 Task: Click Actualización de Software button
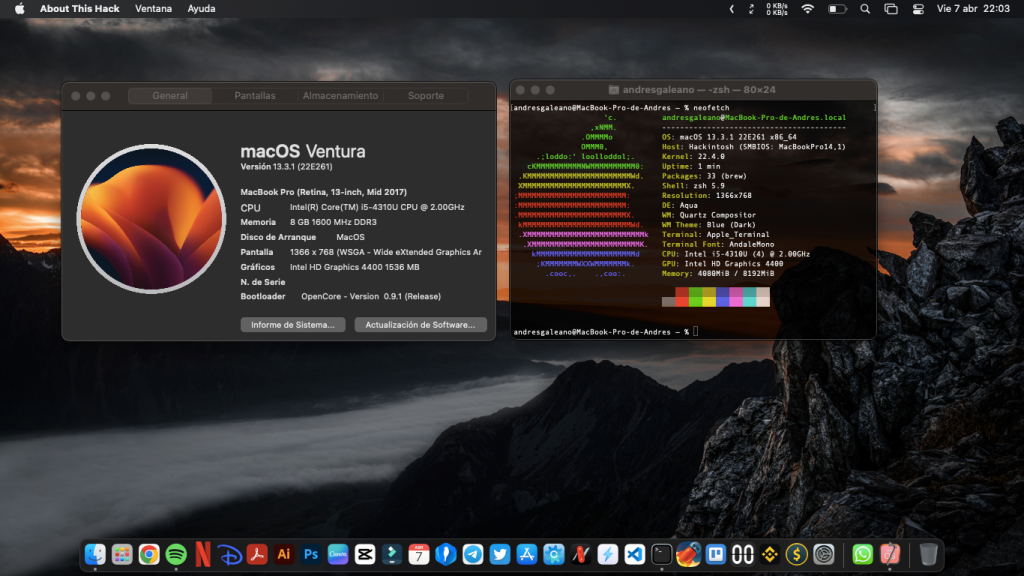click(x=420, y=325)
